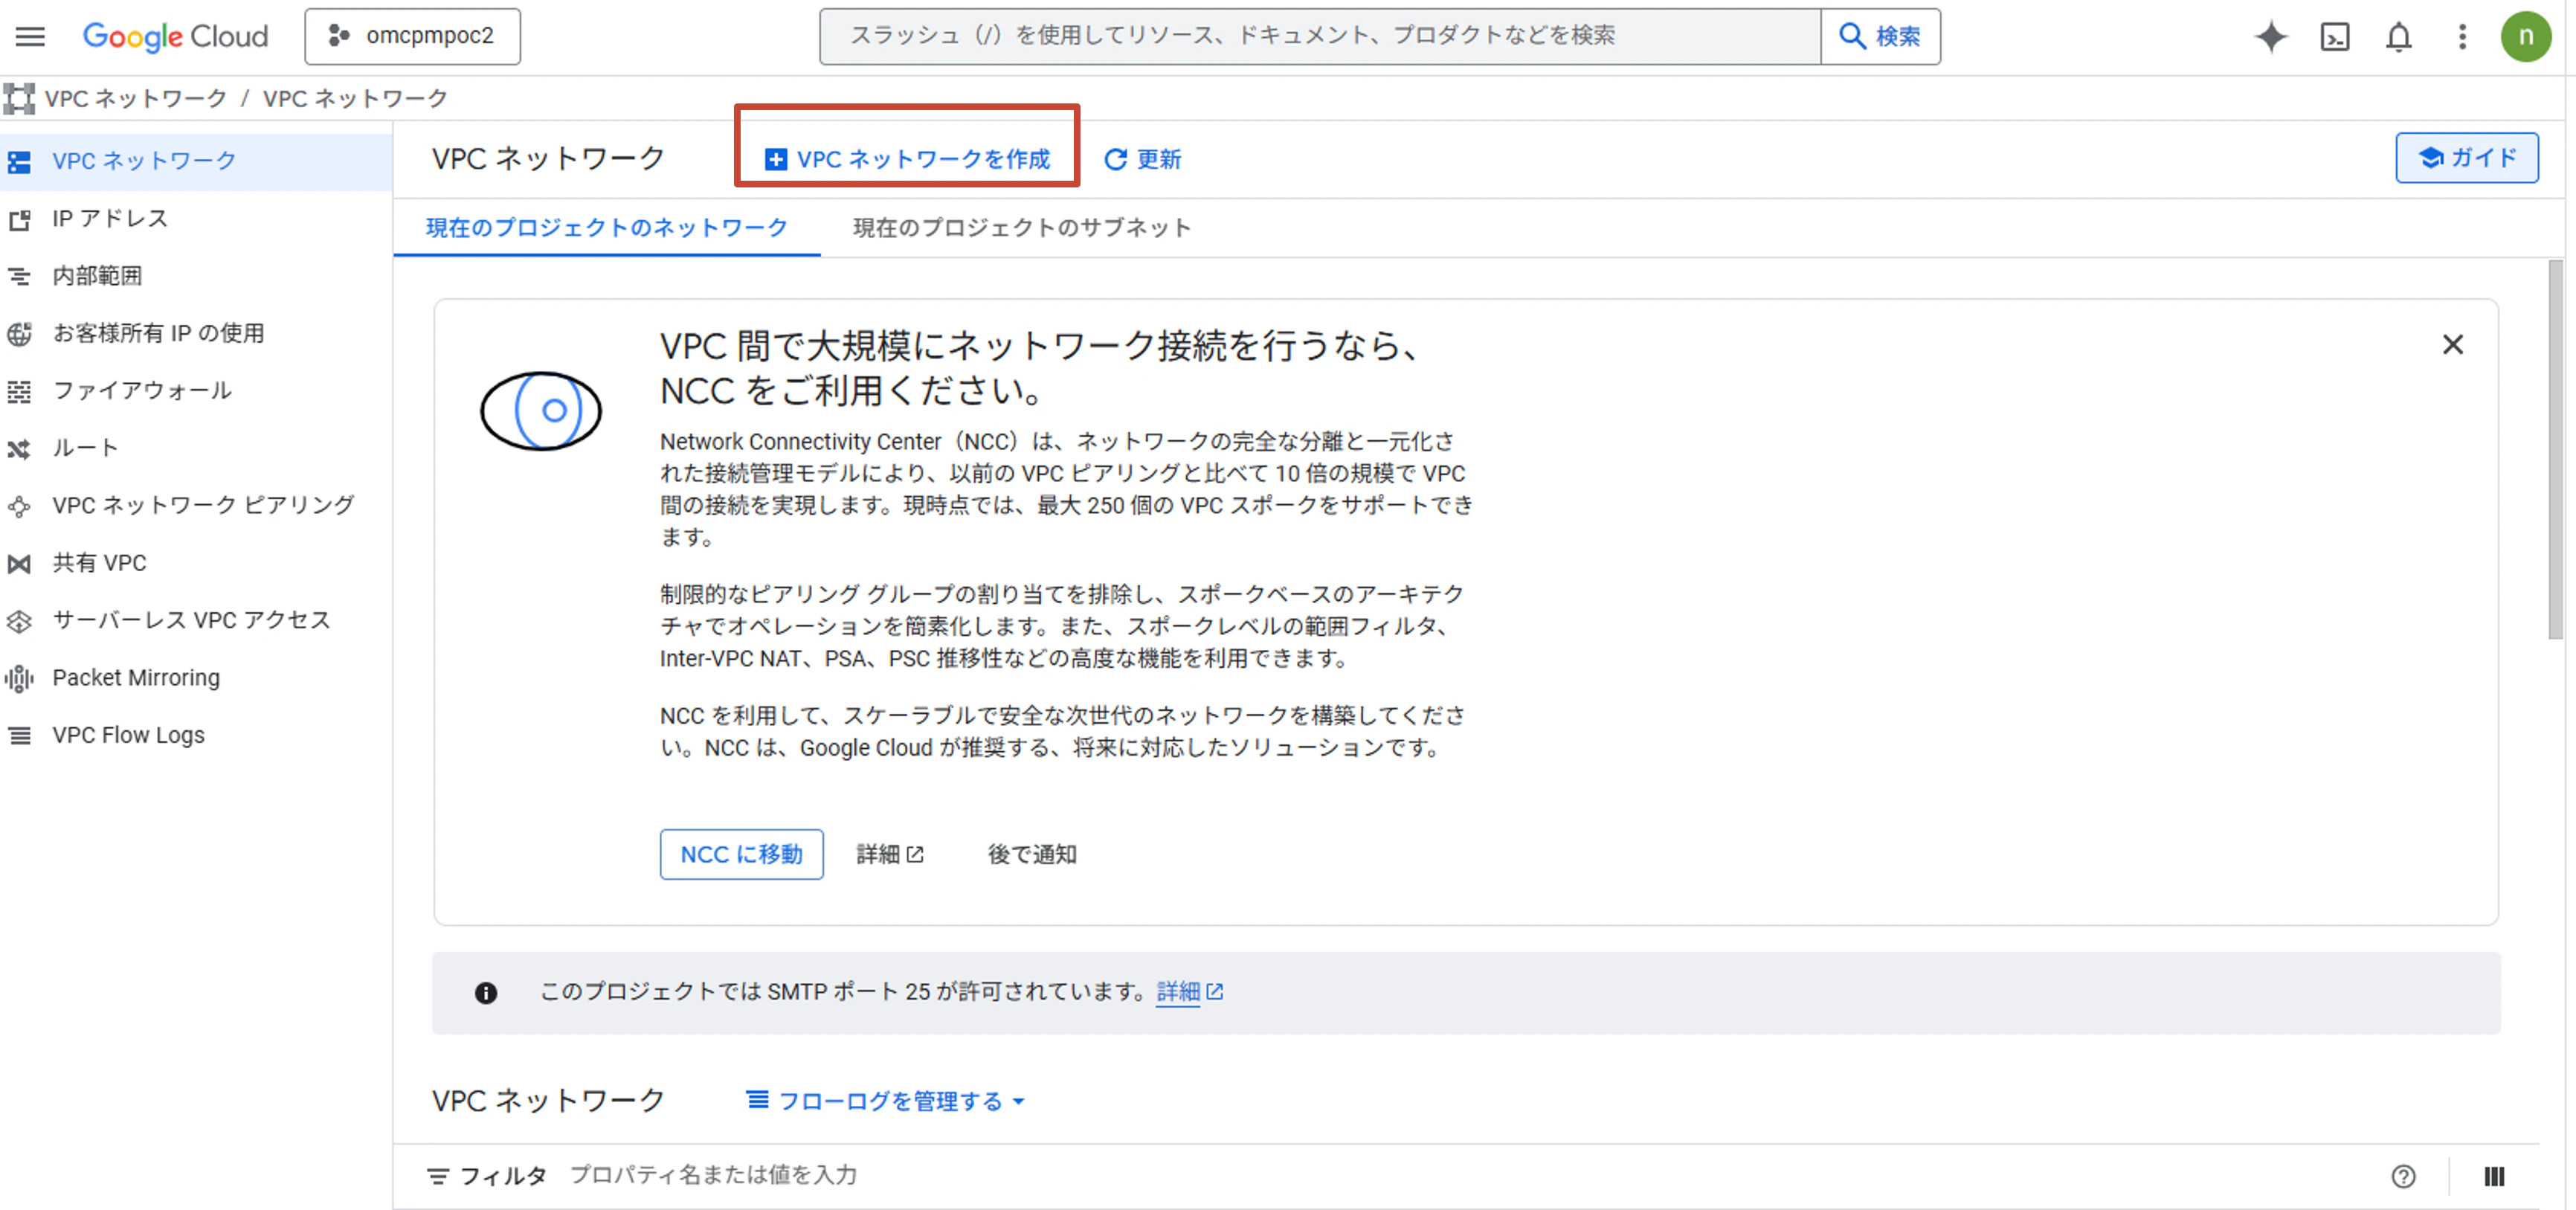The image size is (2576, 1210).
Task: Click the 更新 refresh button
Action: point(1142,159)
